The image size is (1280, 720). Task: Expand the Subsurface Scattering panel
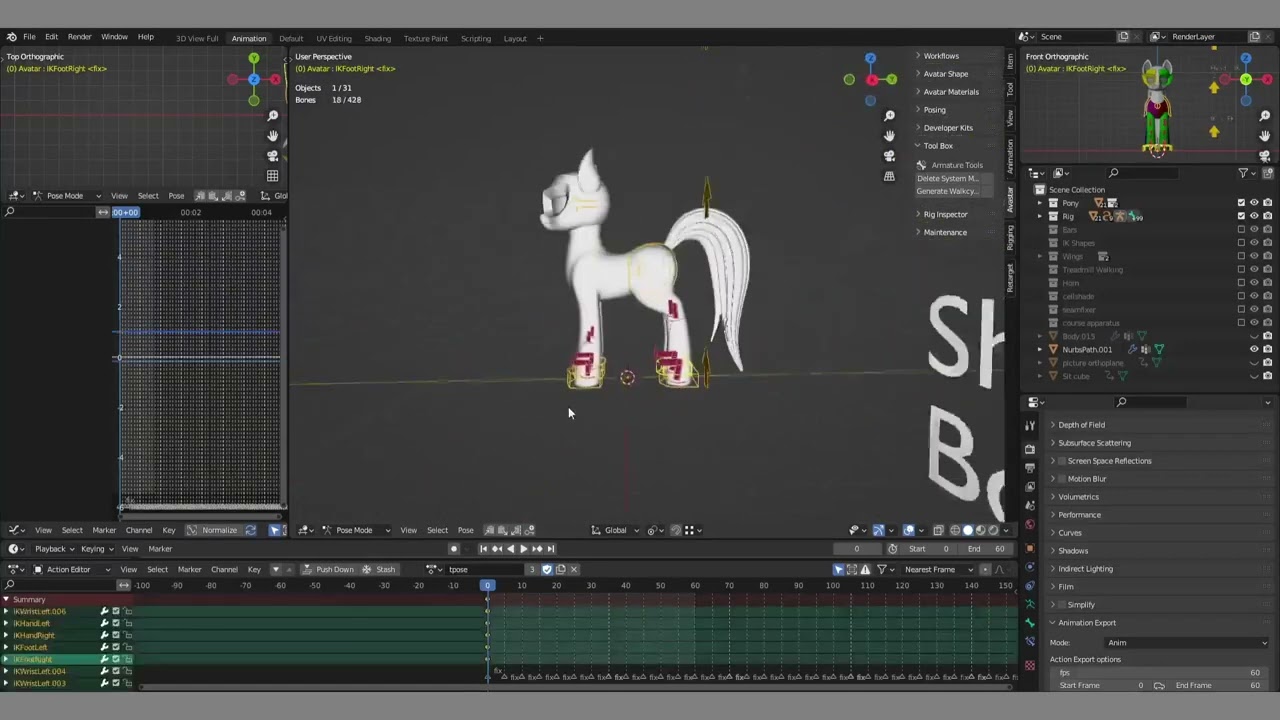click(1052, 443)
